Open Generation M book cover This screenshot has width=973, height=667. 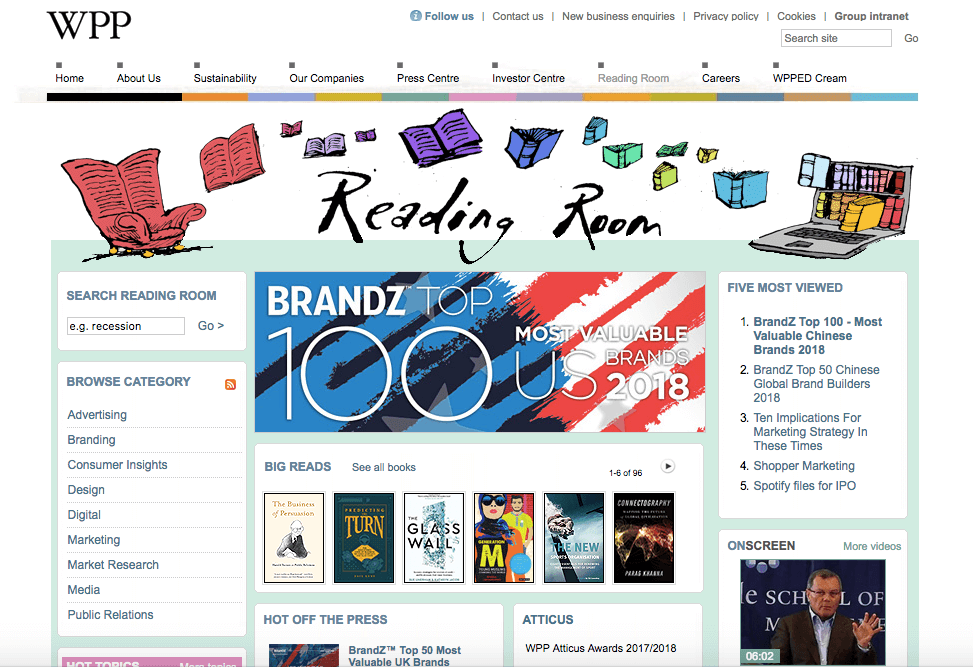504,538
